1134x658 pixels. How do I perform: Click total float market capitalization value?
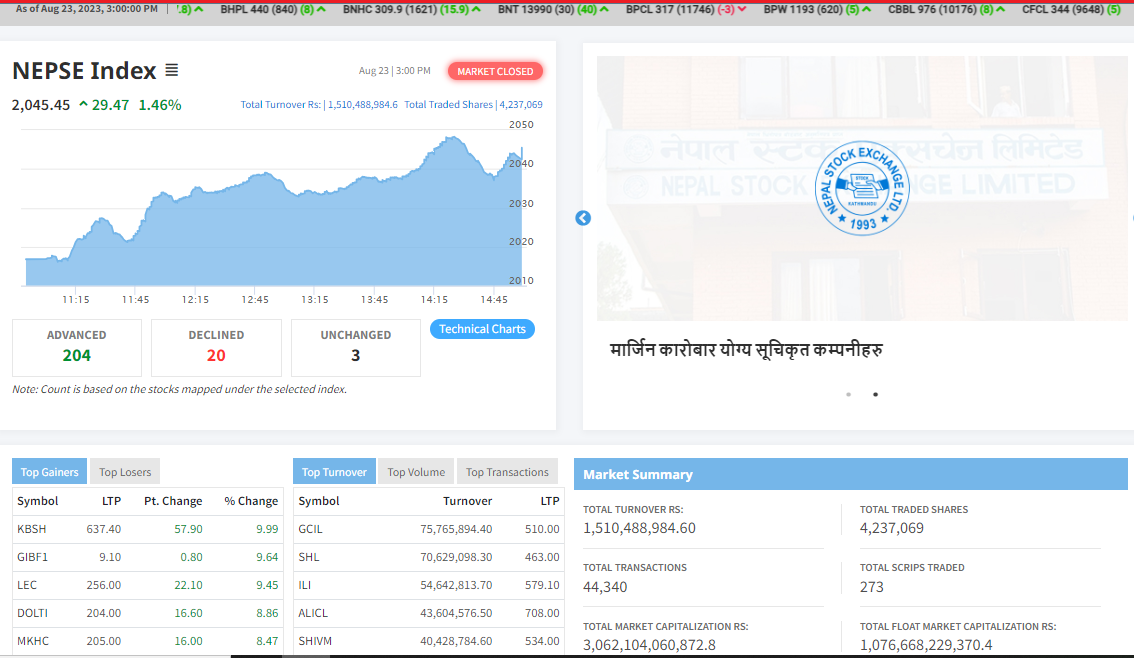(926, 645)
